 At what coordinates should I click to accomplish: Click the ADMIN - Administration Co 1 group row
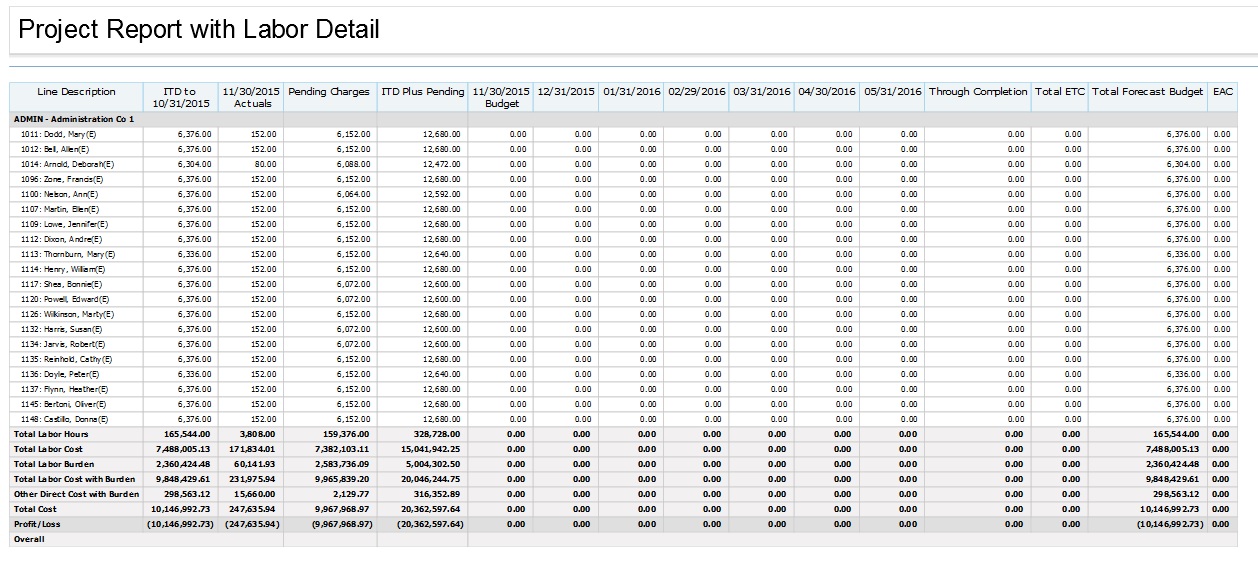[x=74, y=119]
